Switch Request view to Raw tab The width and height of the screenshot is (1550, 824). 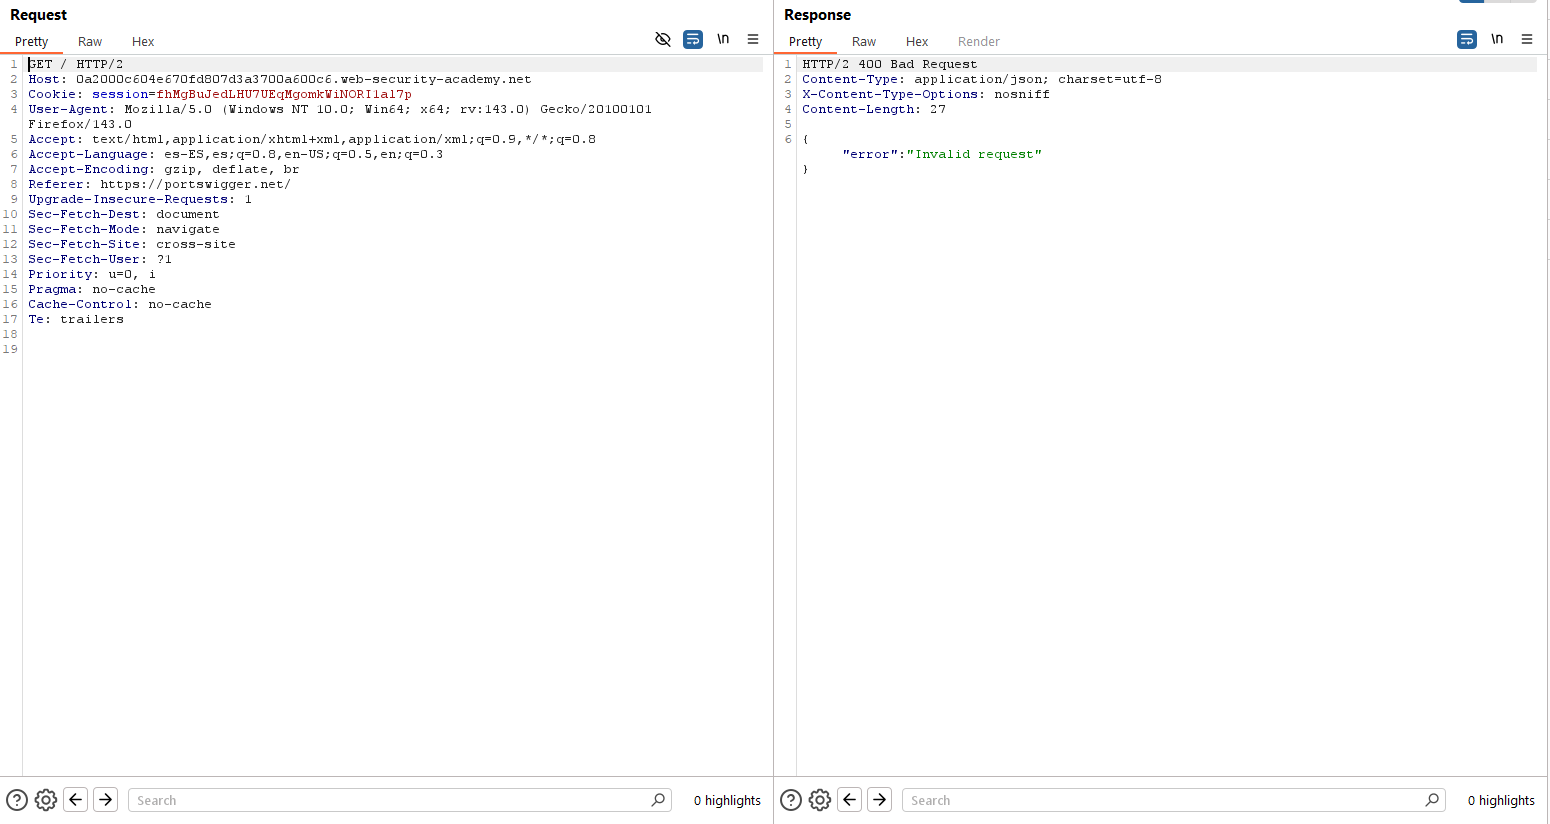(x=90, y=42)
